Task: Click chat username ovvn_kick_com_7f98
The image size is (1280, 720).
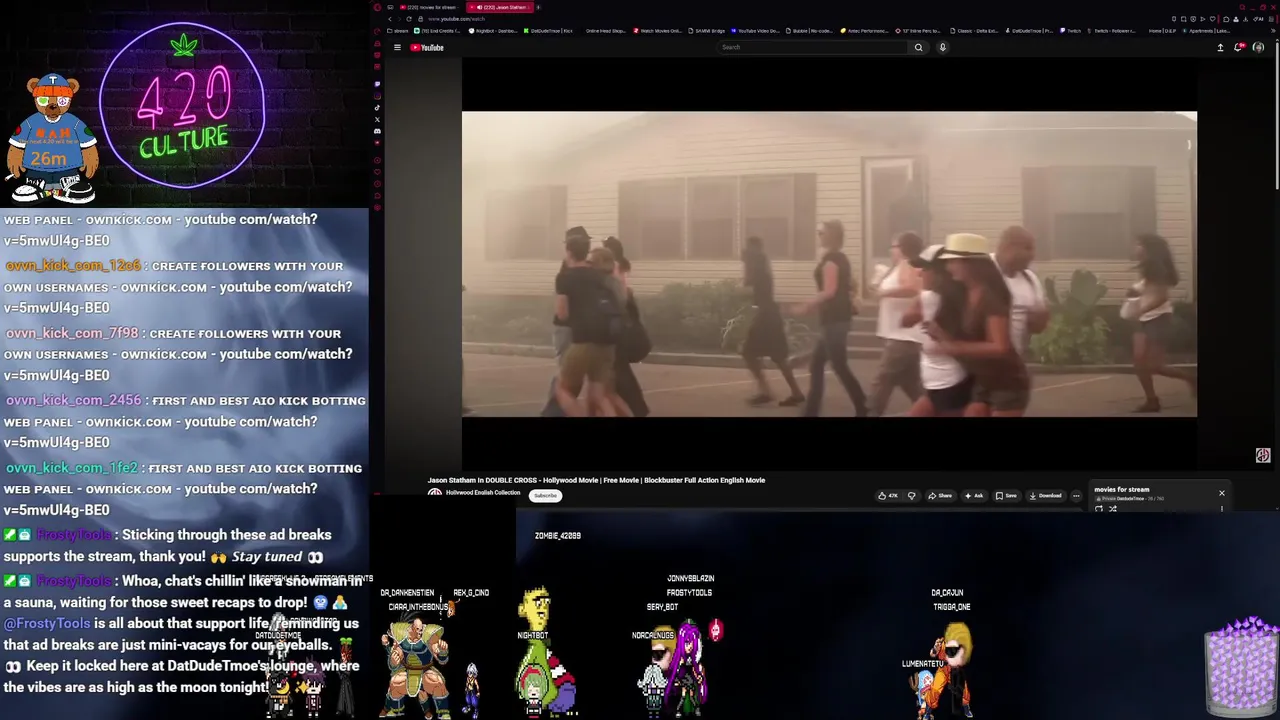Action: (71, 333)
